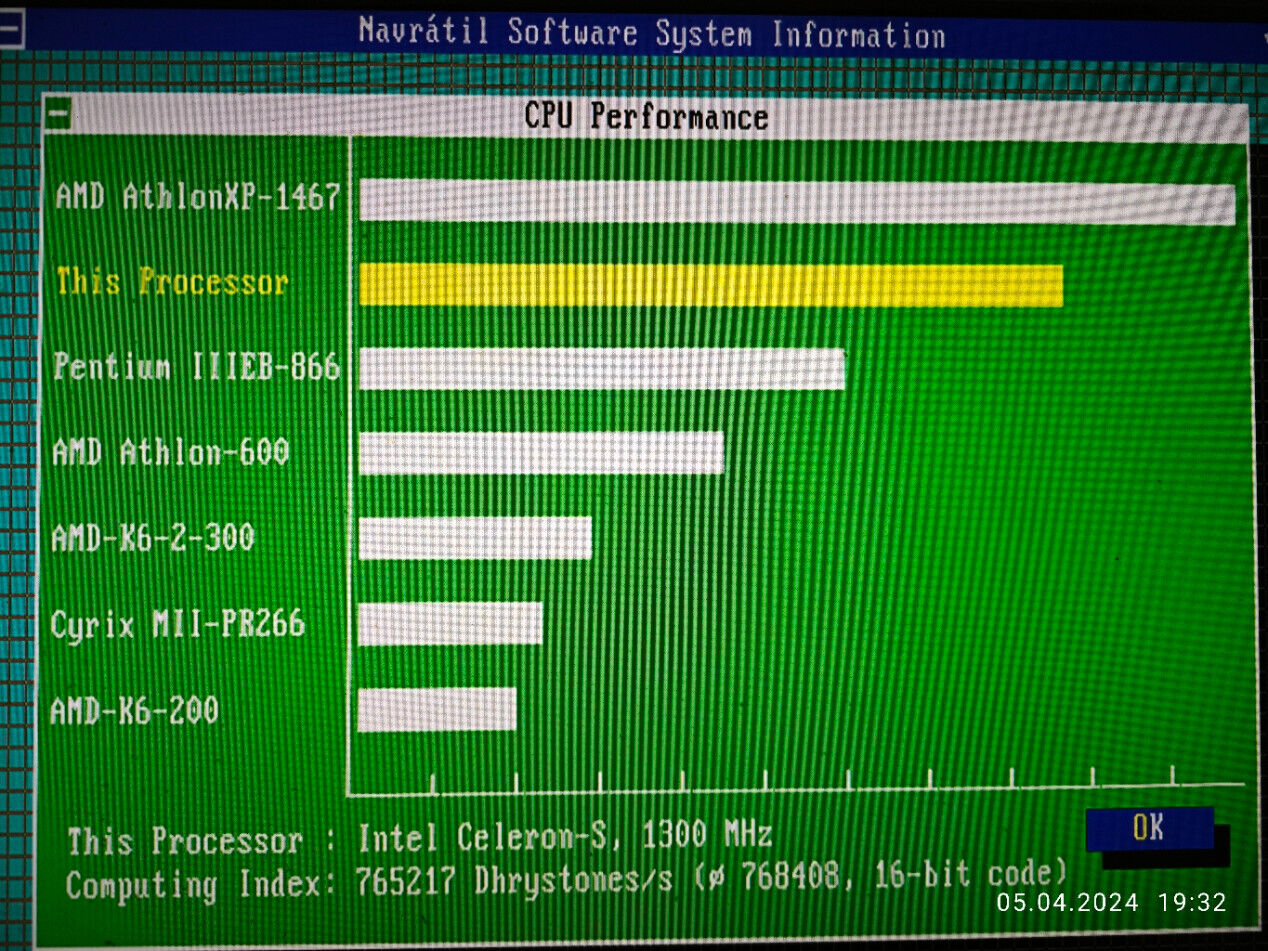Viewport: 1268px width, 951px height.
Task: Click the 'CPU Performance' title bar
Action: [646, 116]
